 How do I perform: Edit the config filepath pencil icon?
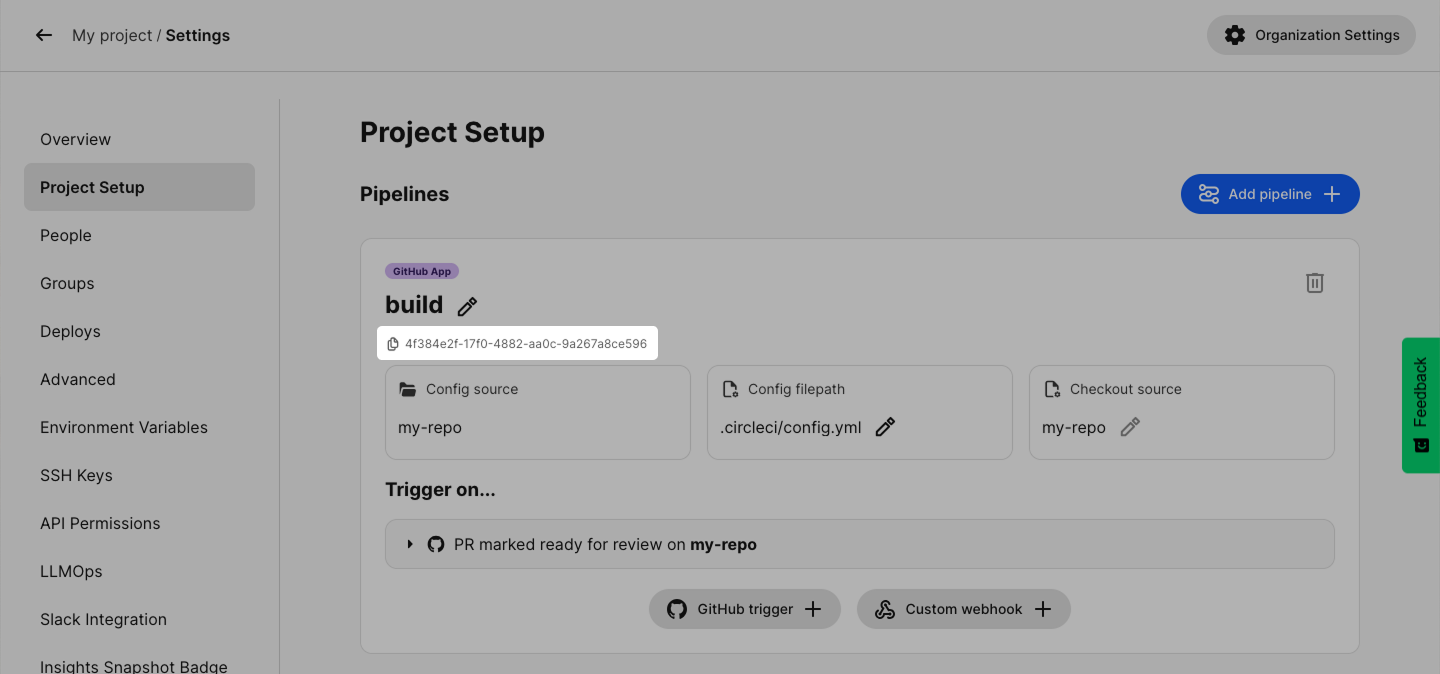pos(885,427)
